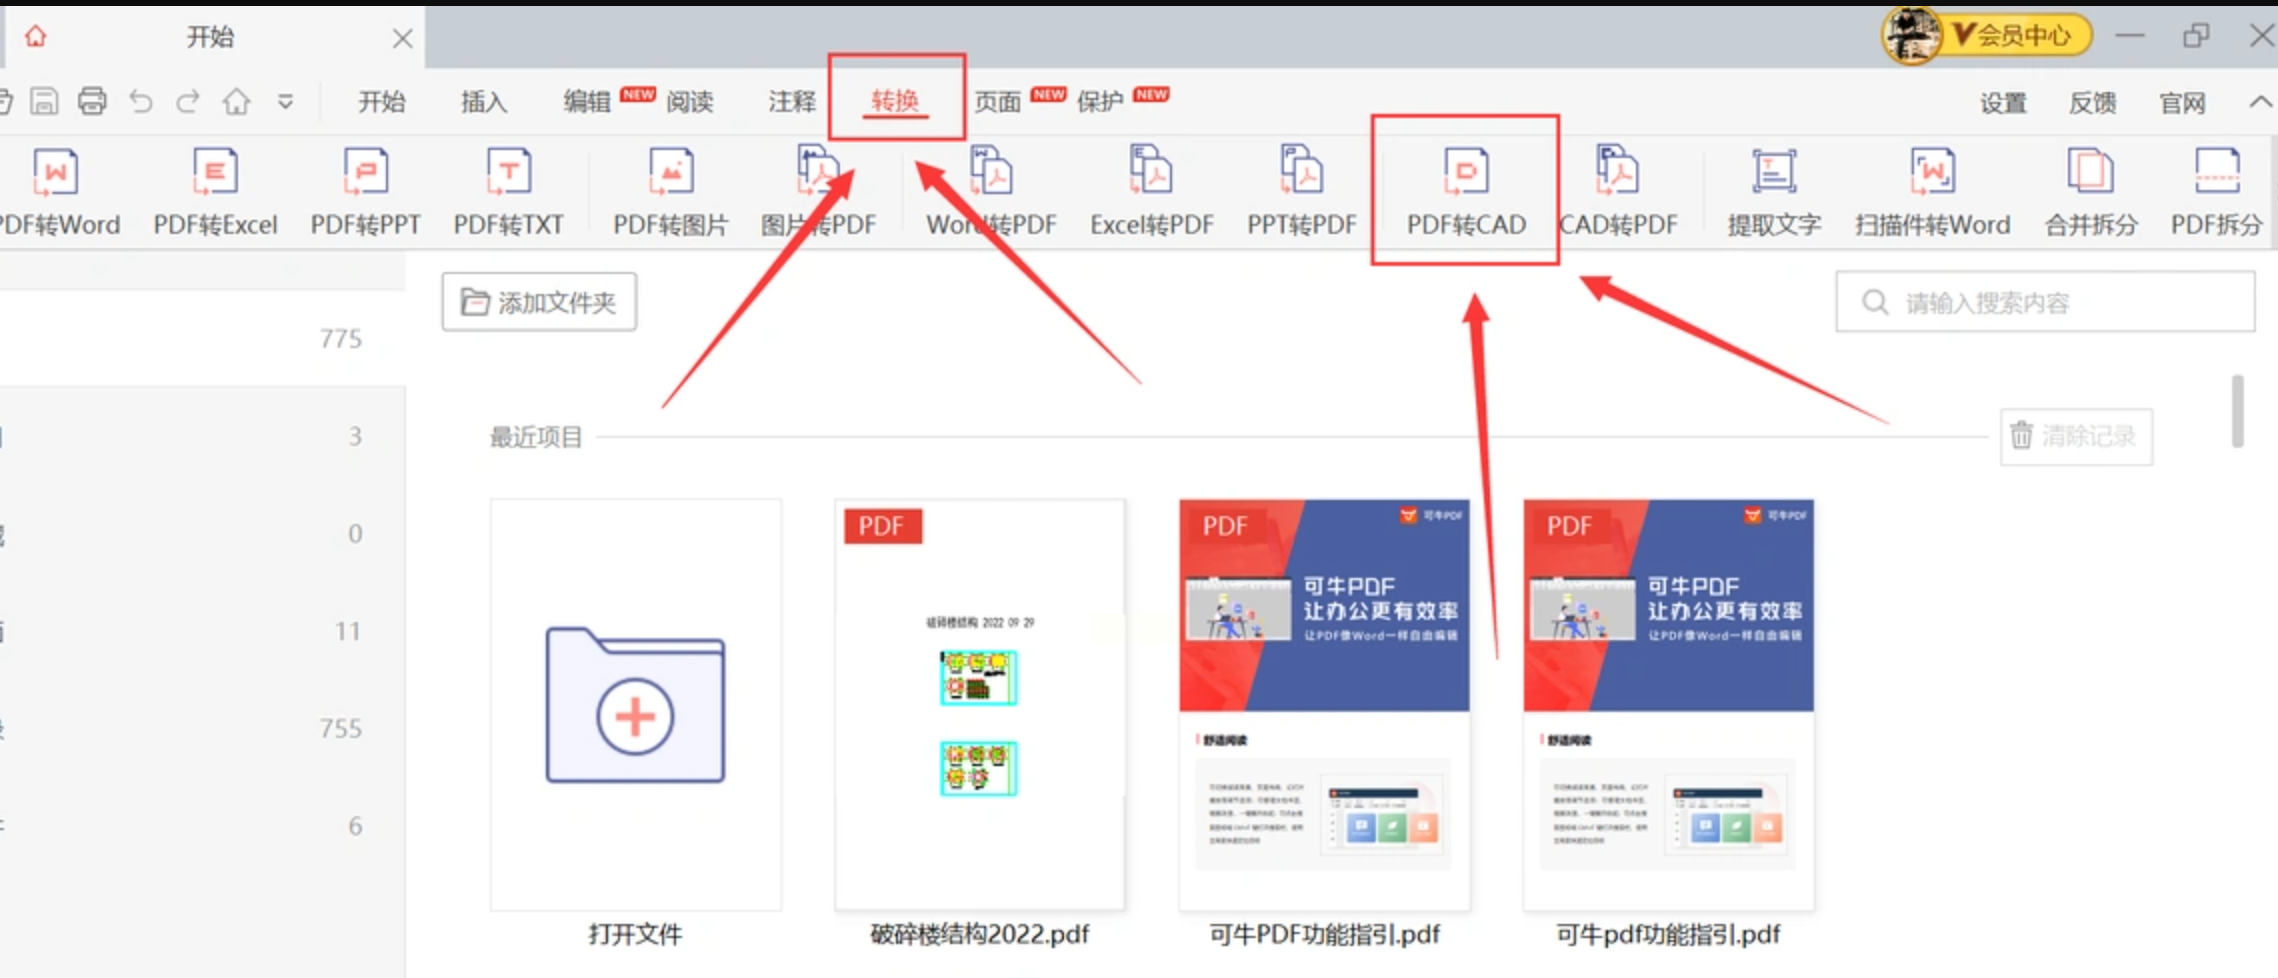Expand the quick toolbar customization dropdown
Image resolution: width=2278 pixels, height=978 pixels.
(286, 102)
